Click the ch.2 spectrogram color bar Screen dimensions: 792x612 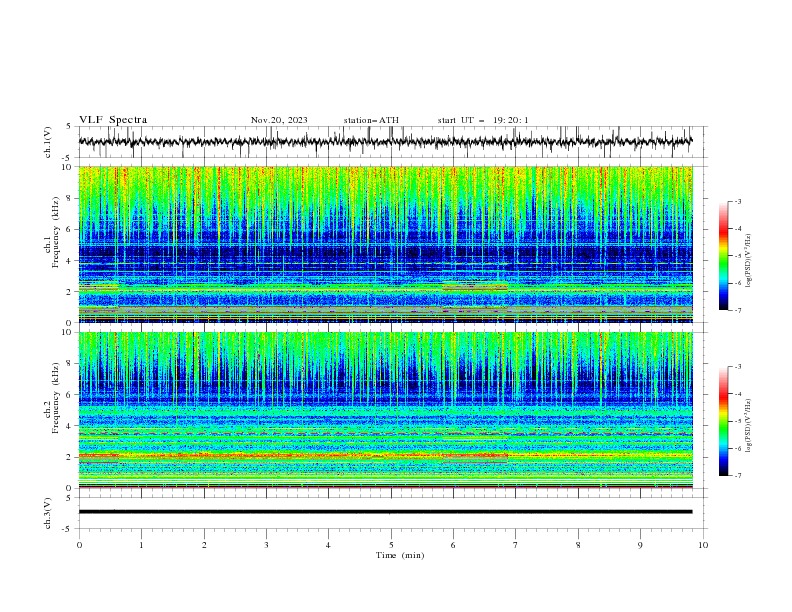tap(723, 421)
